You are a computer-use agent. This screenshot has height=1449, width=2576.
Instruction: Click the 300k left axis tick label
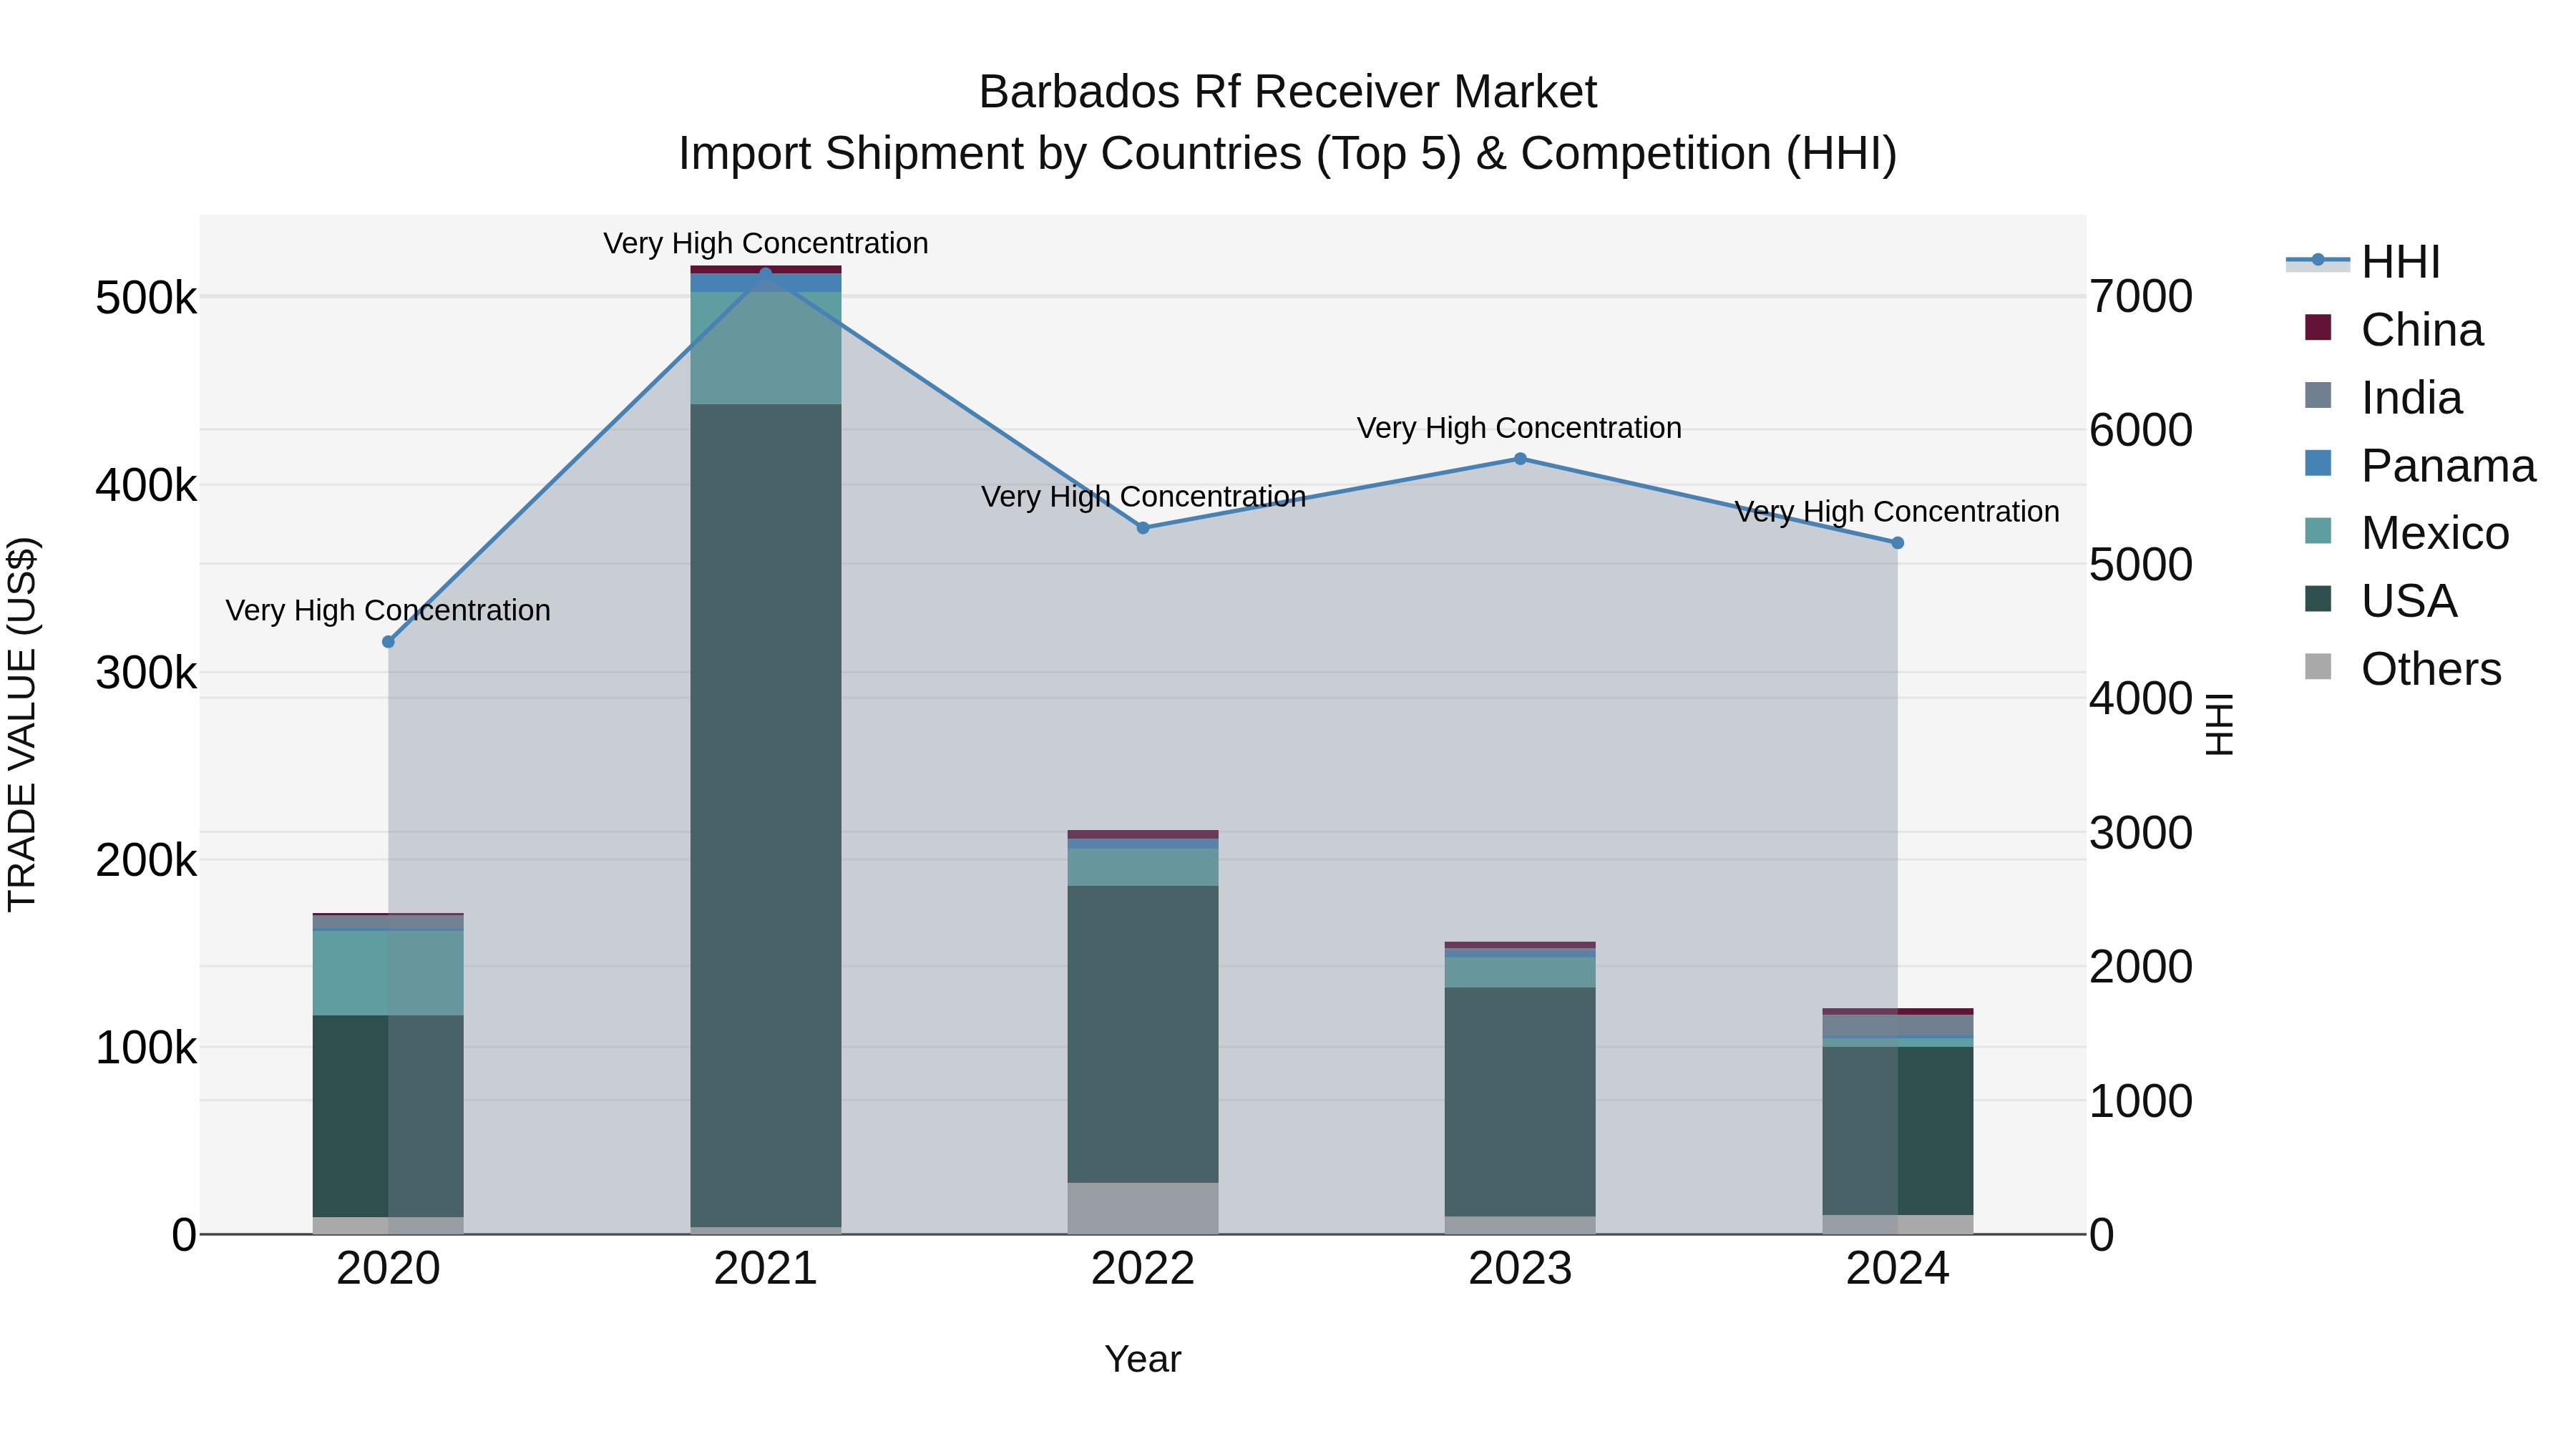click(x=147, y=673)
